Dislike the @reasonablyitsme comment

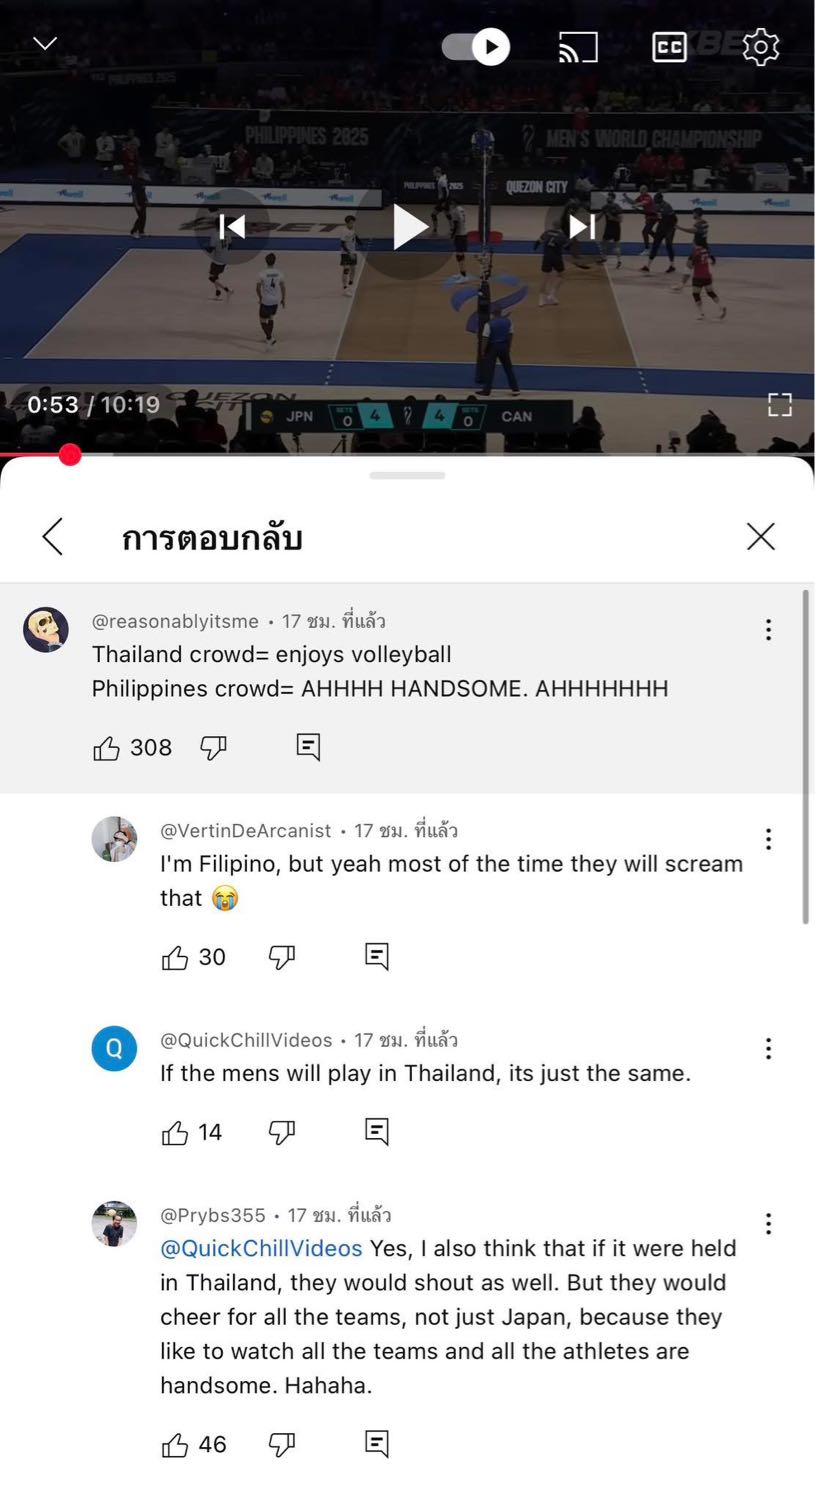pos(214,748)
